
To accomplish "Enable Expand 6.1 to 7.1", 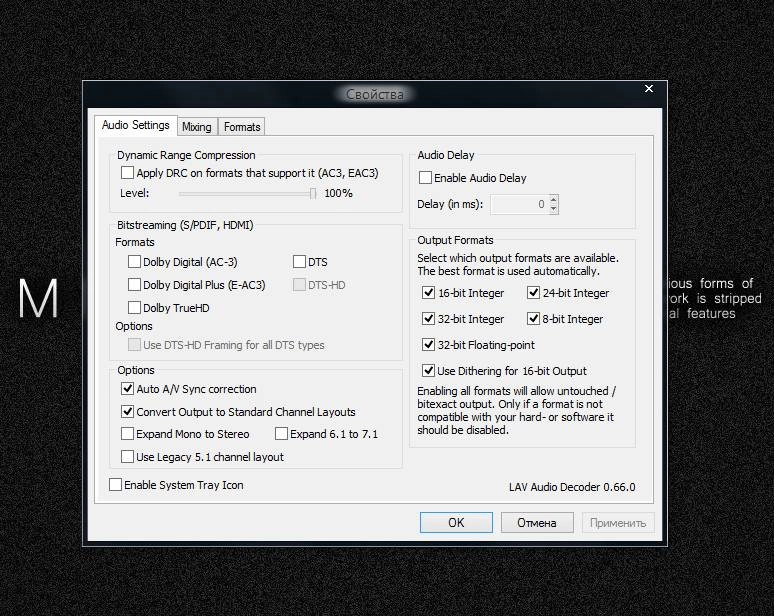I will coord(281,434).
